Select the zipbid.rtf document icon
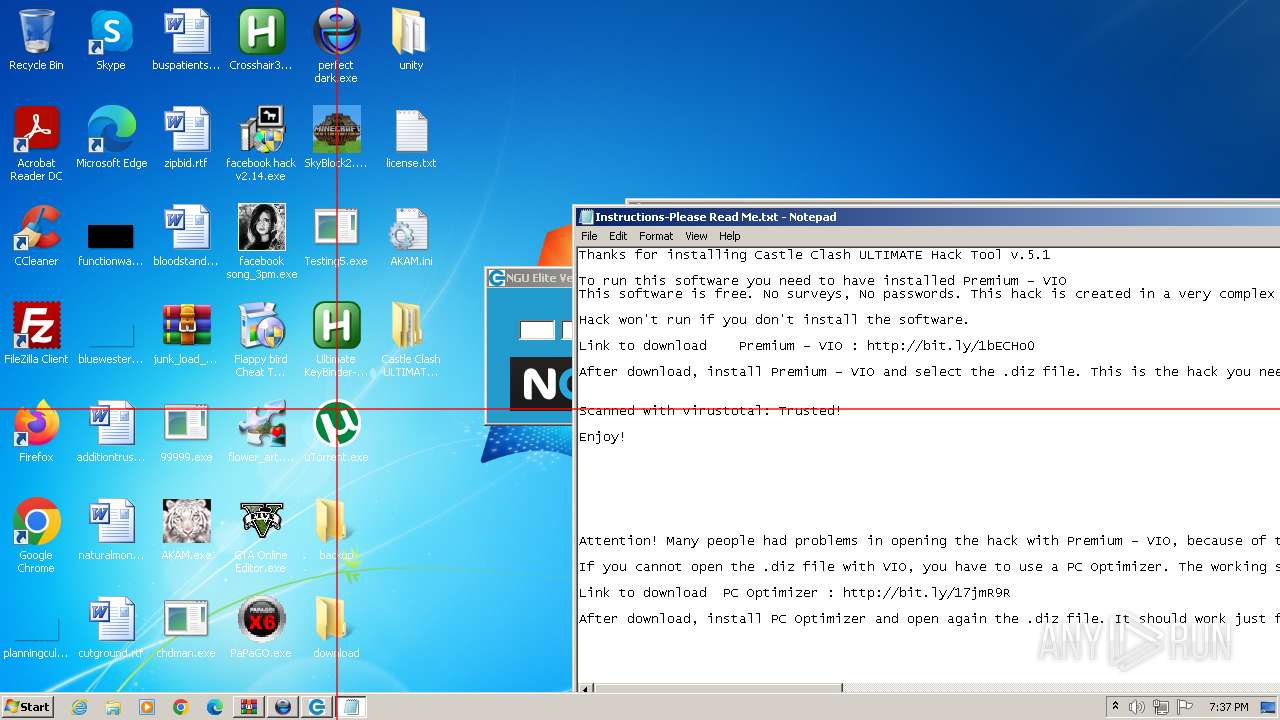The height and width of the screenshot is (720, 1280). [186, 138]
